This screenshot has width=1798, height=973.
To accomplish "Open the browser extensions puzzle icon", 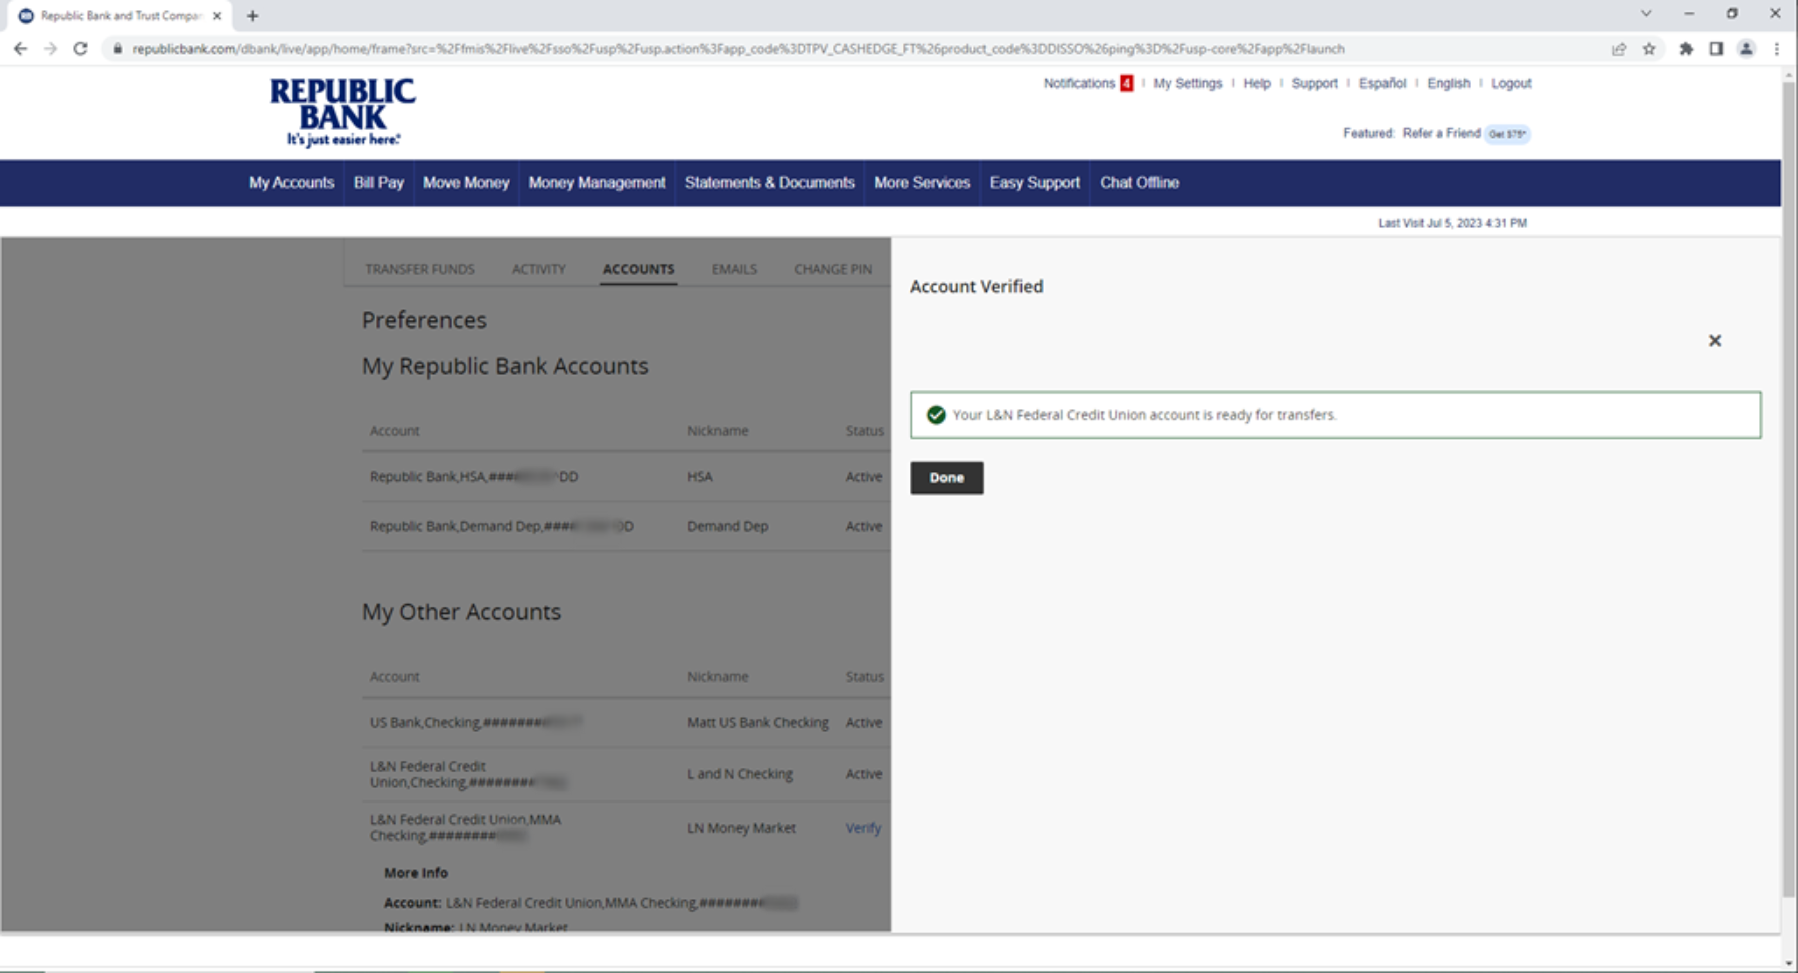I will click(x=1686, y=48).
